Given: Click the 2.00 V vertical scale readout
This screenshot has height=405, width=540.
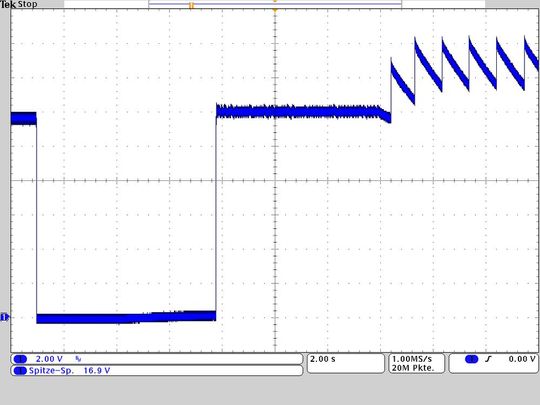Looking at the screenshot, I should (49, 359).
